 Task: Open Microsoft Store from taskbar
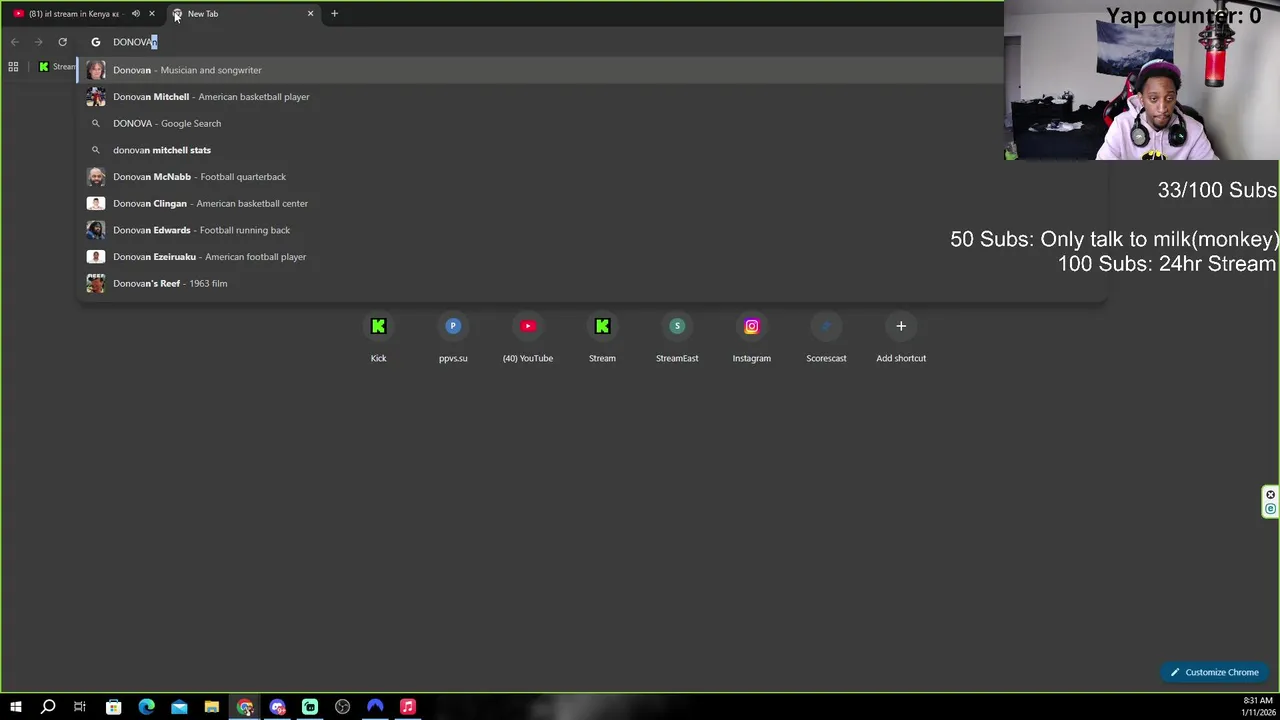(113, 707)
